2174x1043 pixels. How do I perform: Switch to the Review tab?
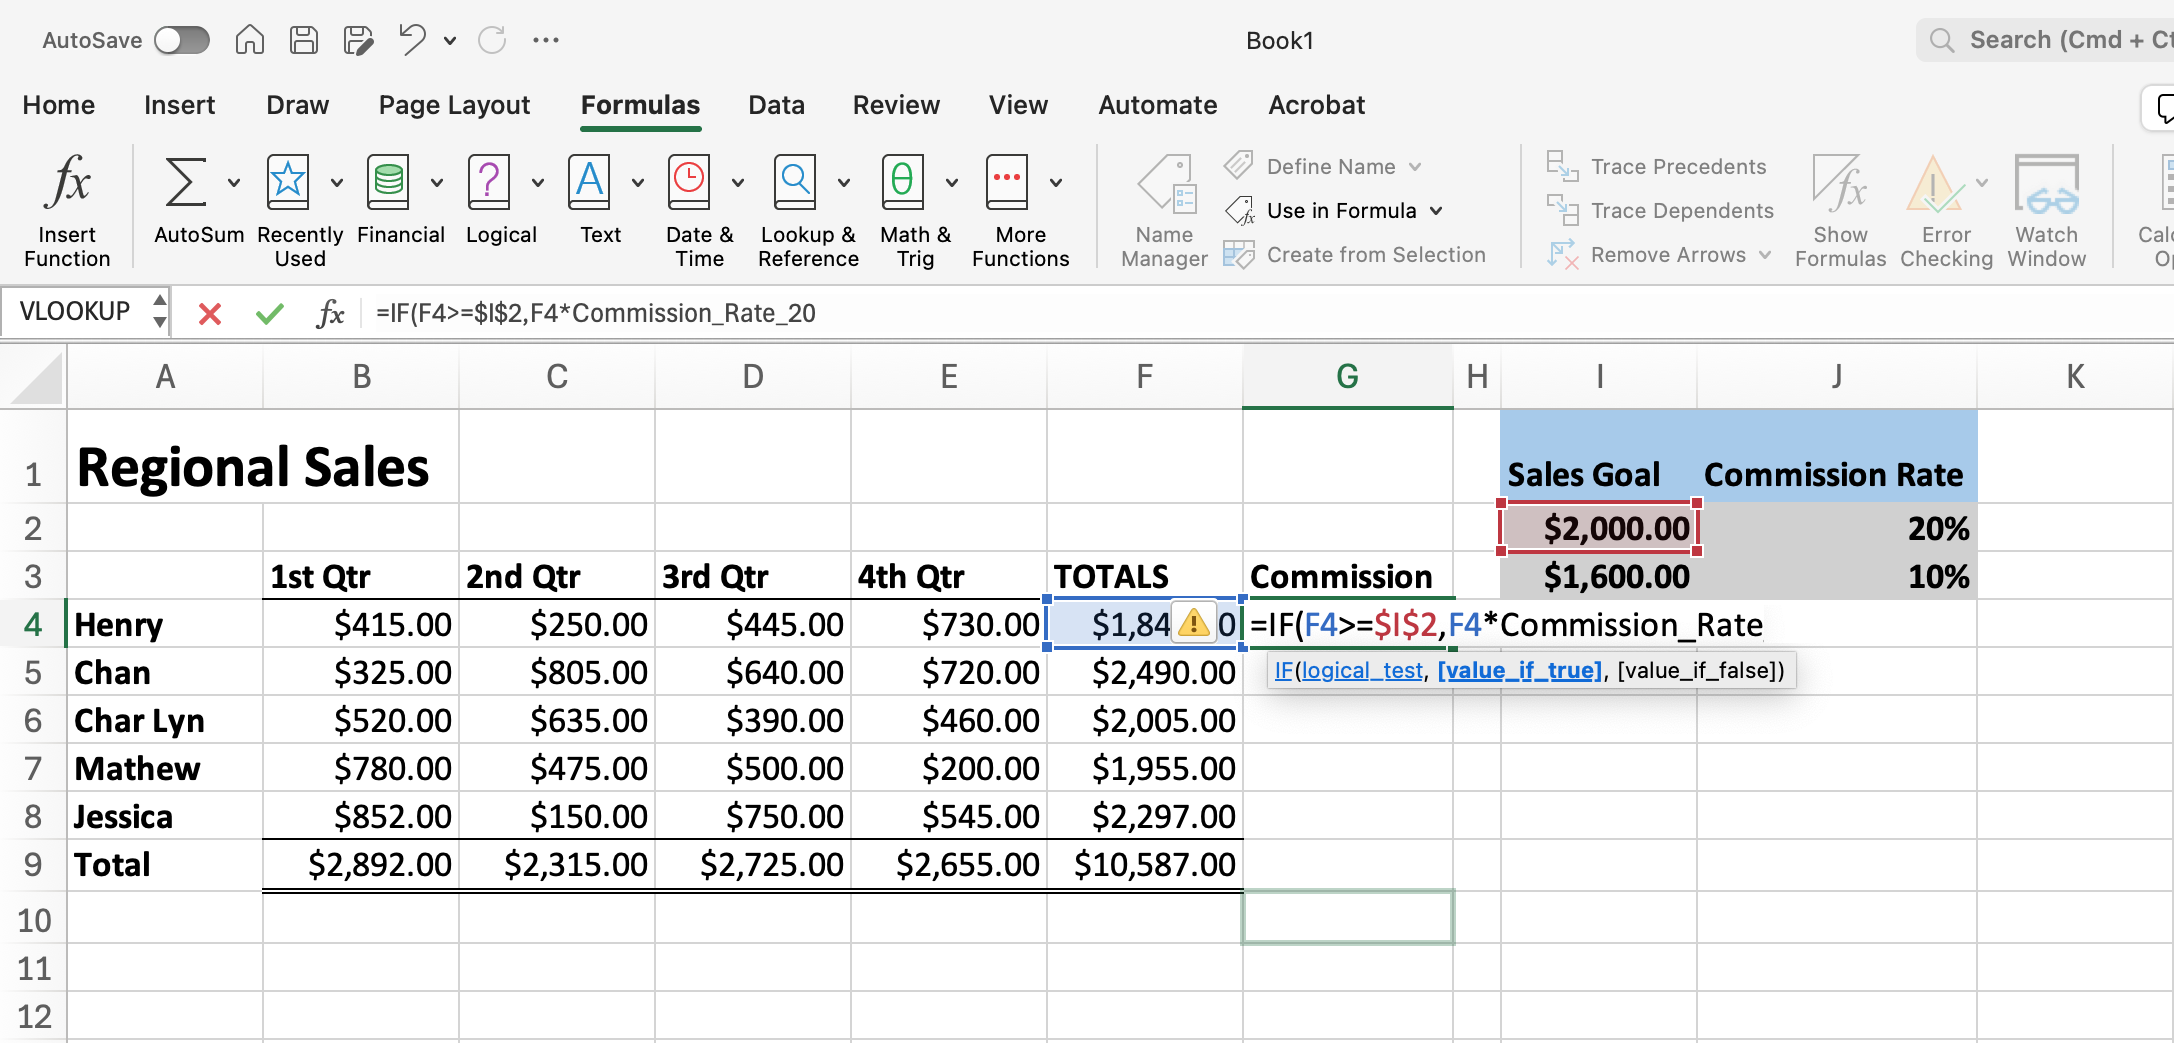[896, 105]
